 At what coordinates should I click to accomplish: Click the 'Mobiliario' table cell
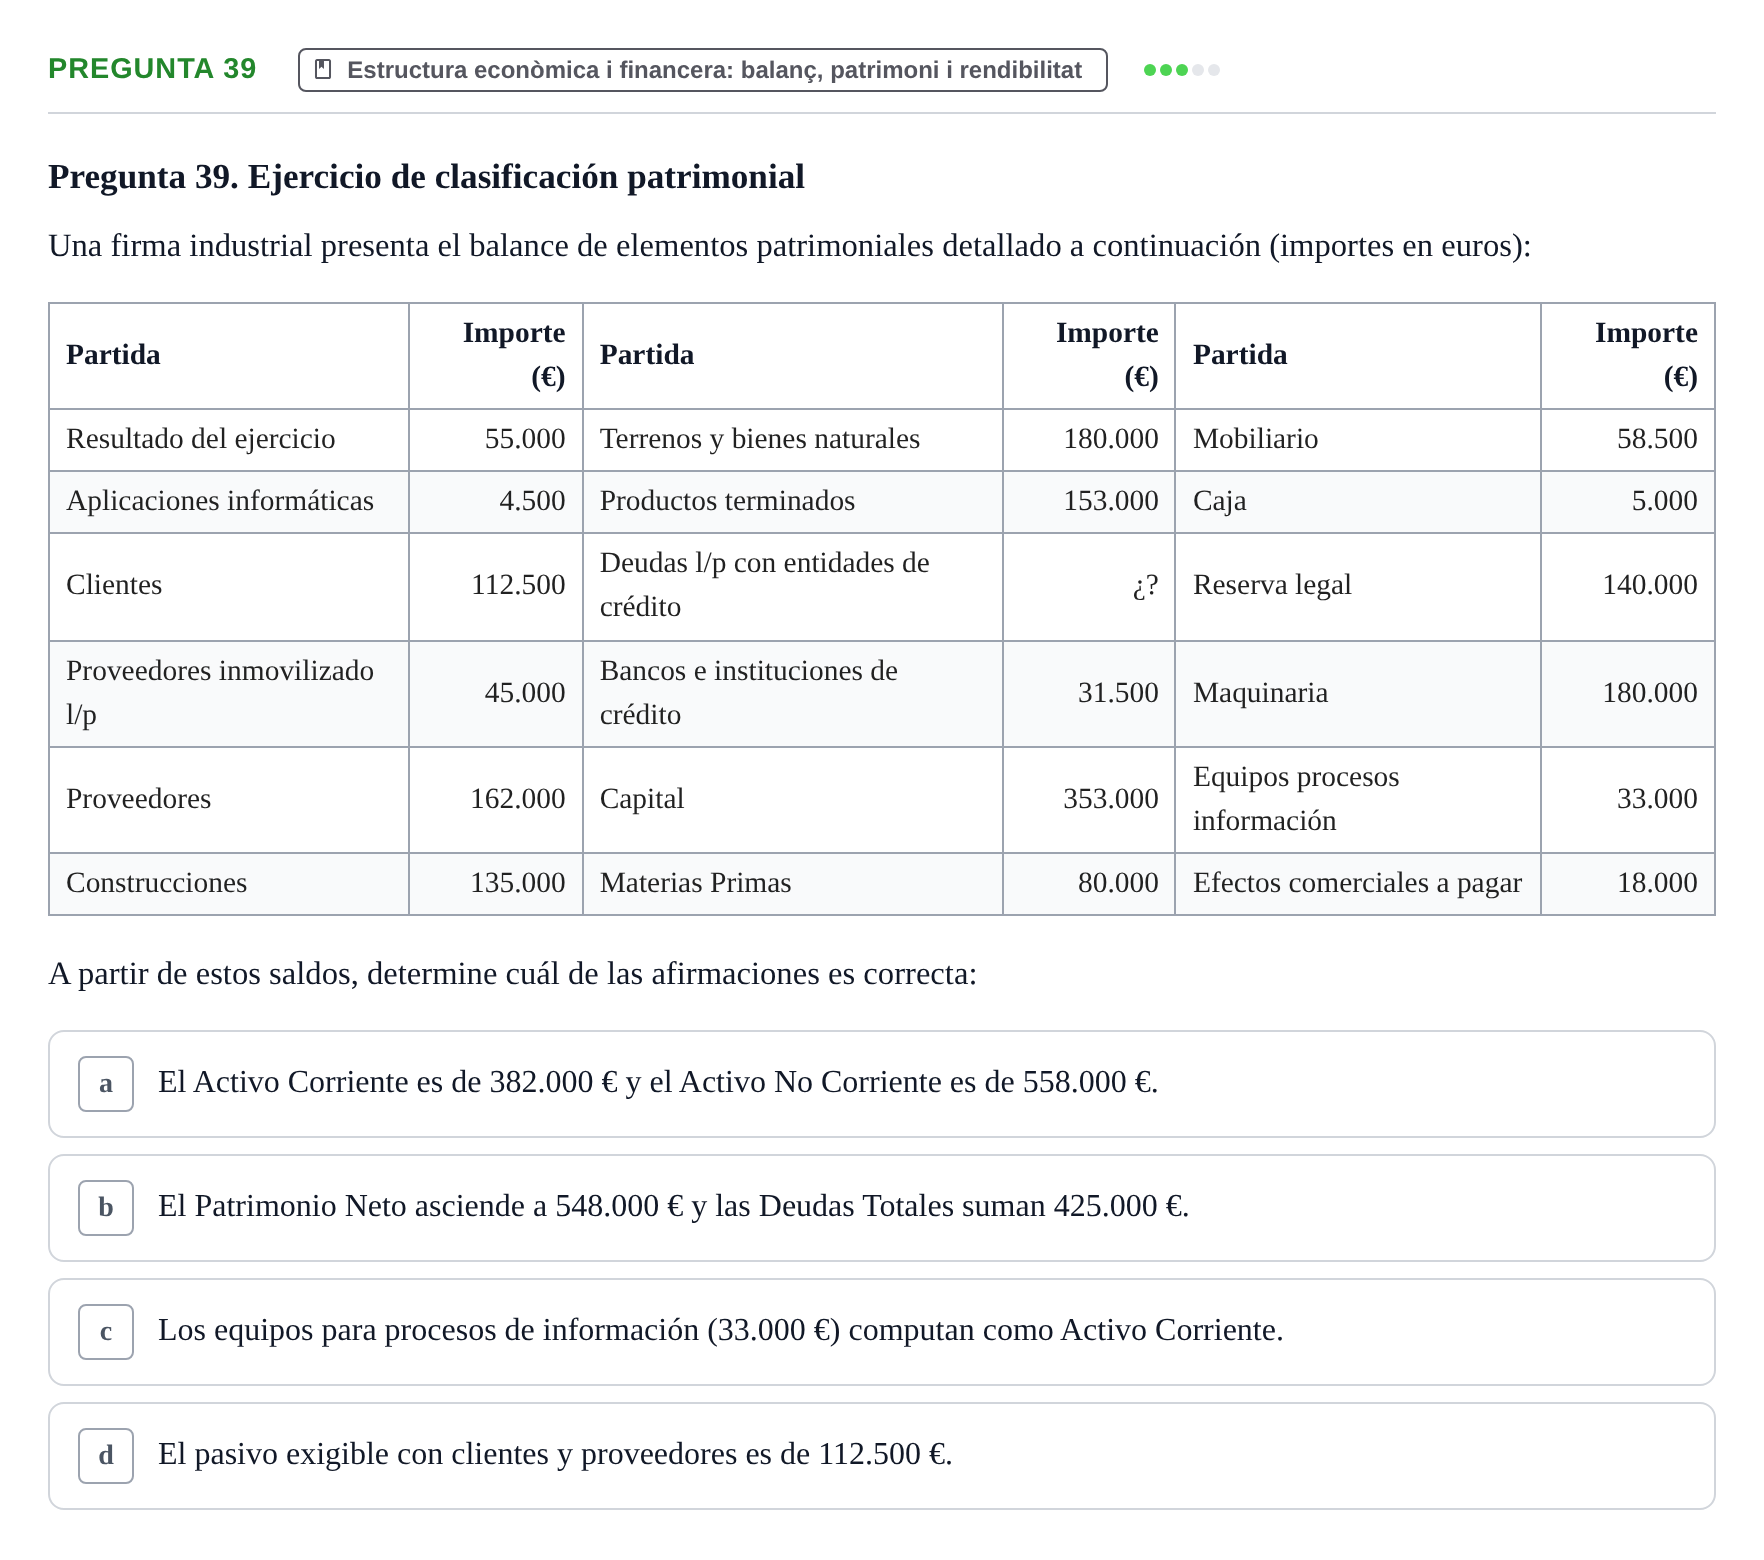[x=1358, y=440]
